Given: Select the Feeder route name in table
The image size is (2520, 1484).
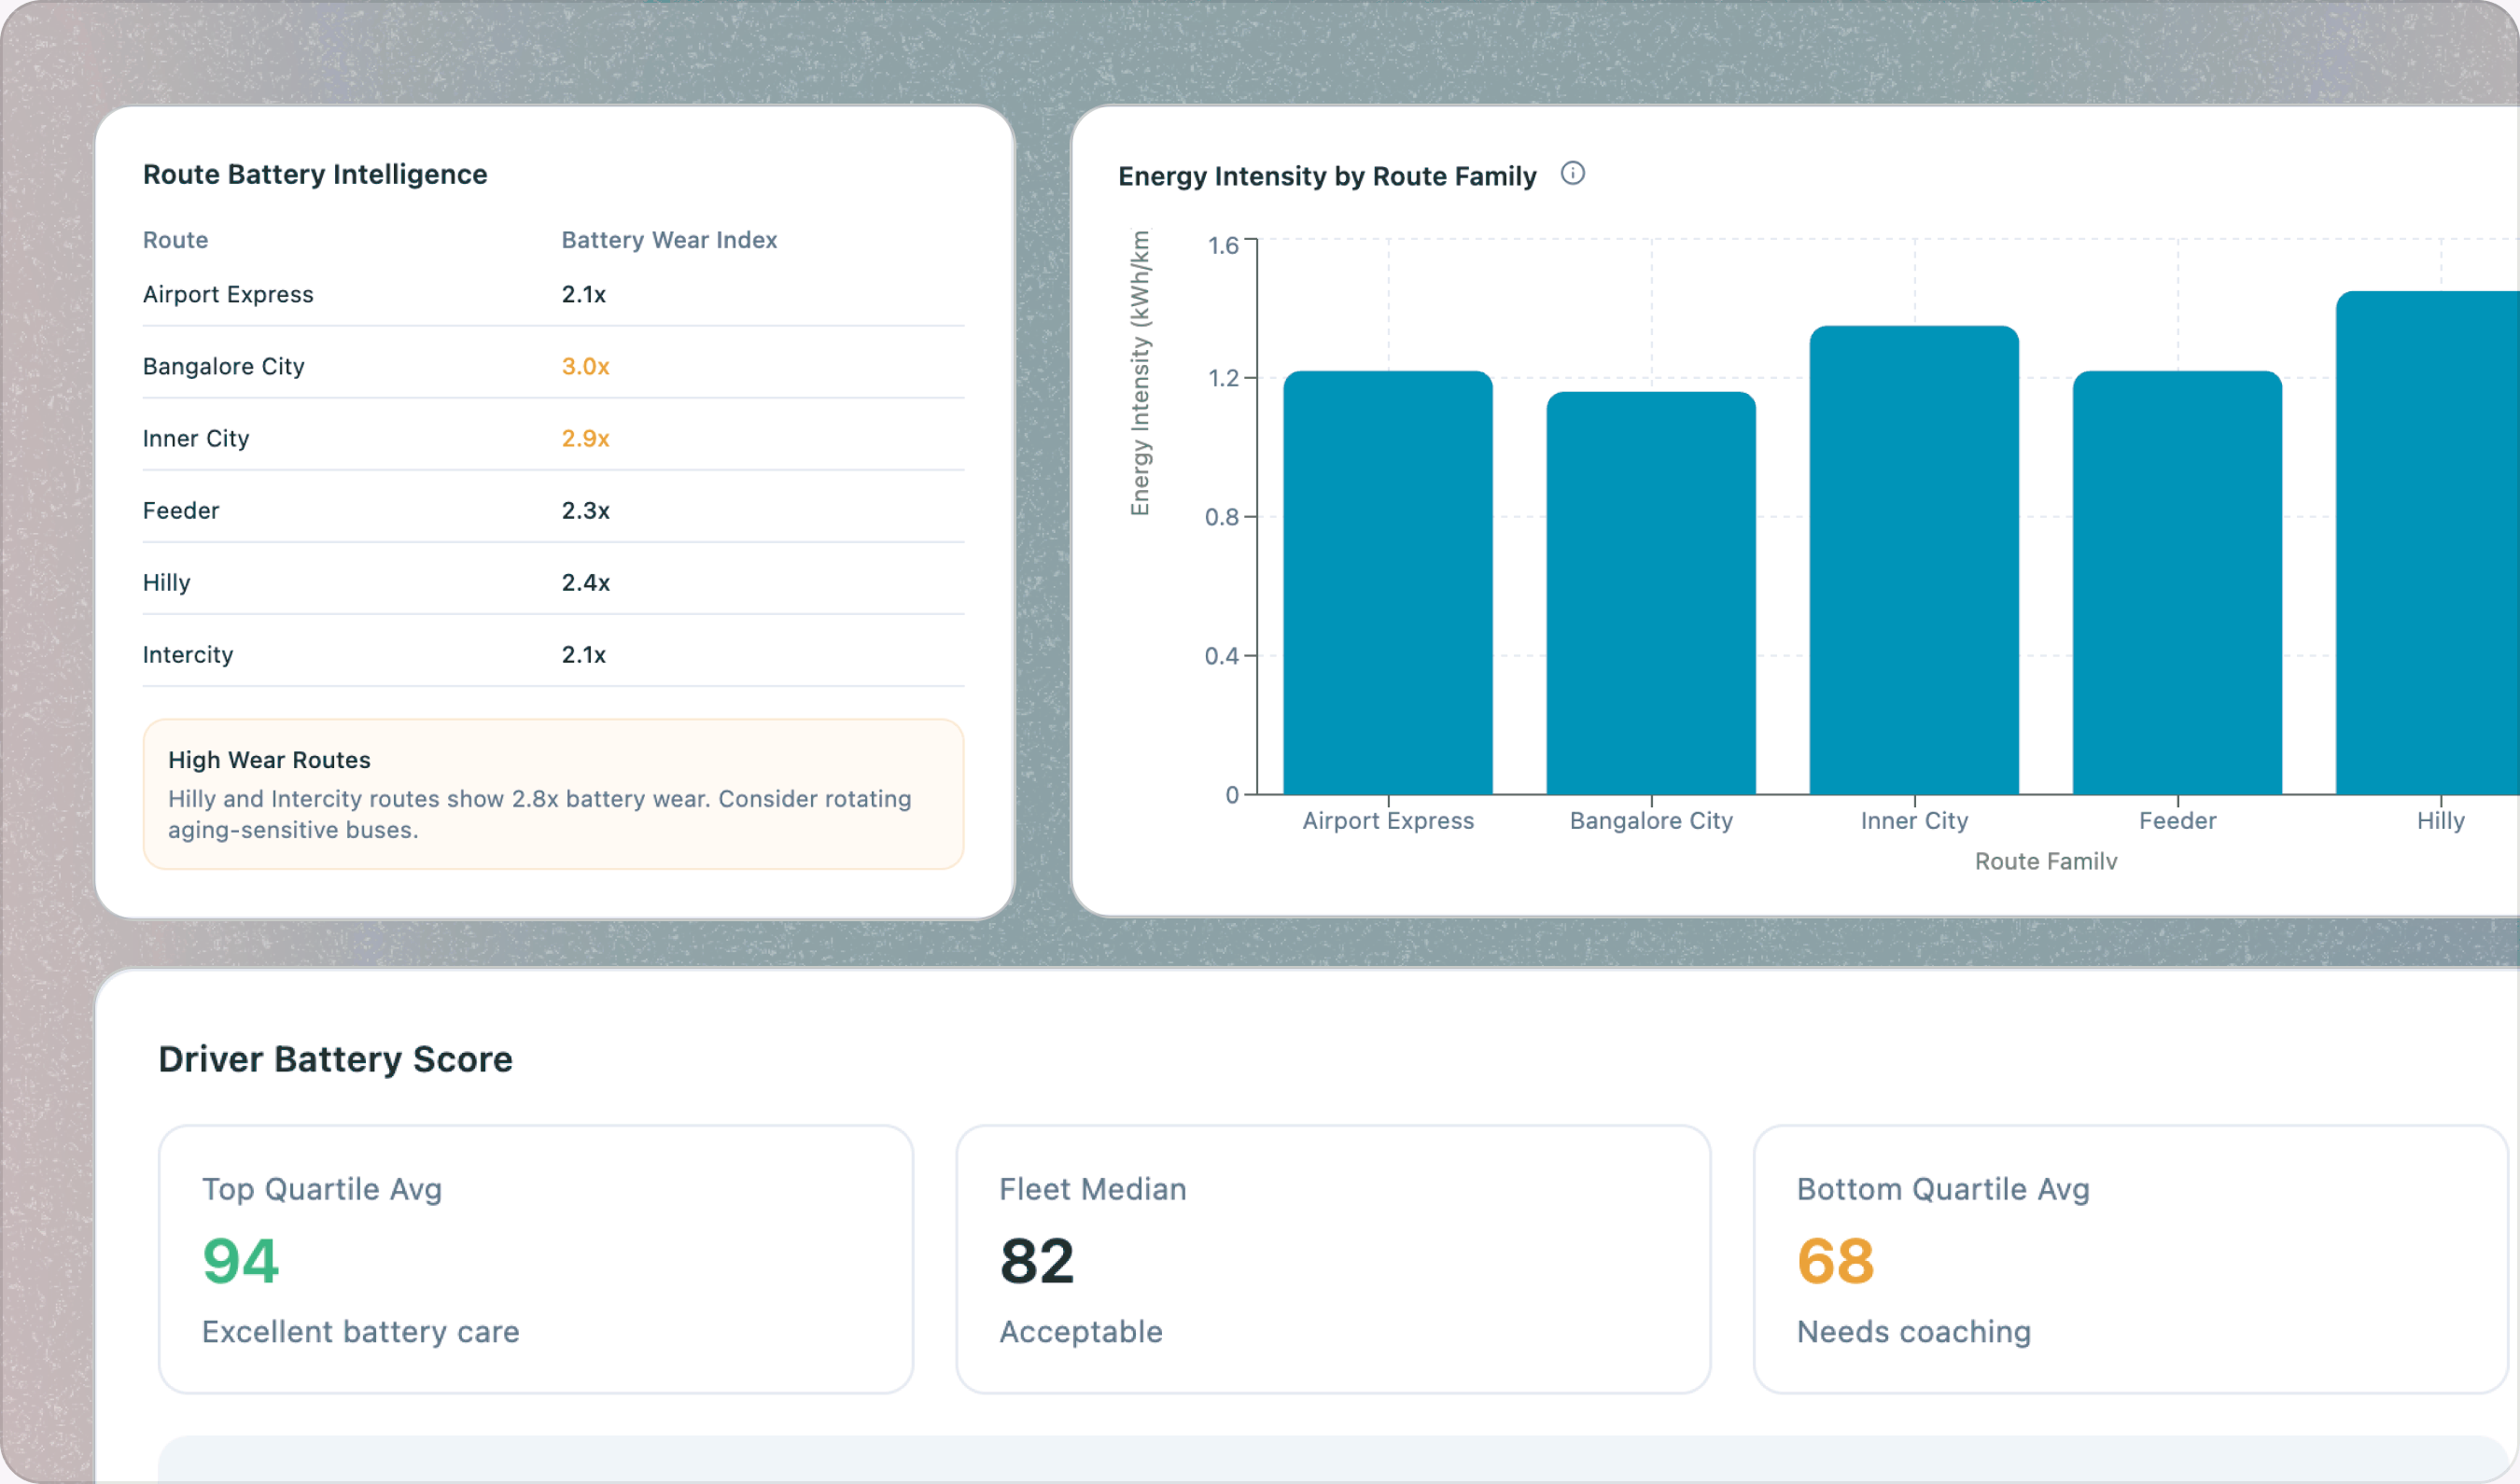Looking at the screenshot, I should click(181, 510).
